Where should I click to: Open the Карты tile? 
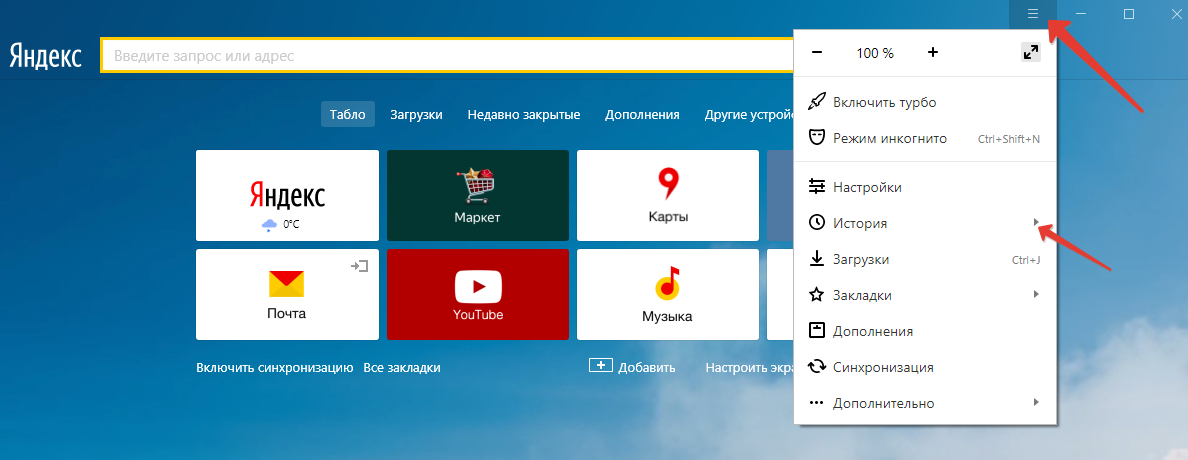(668, 196)
